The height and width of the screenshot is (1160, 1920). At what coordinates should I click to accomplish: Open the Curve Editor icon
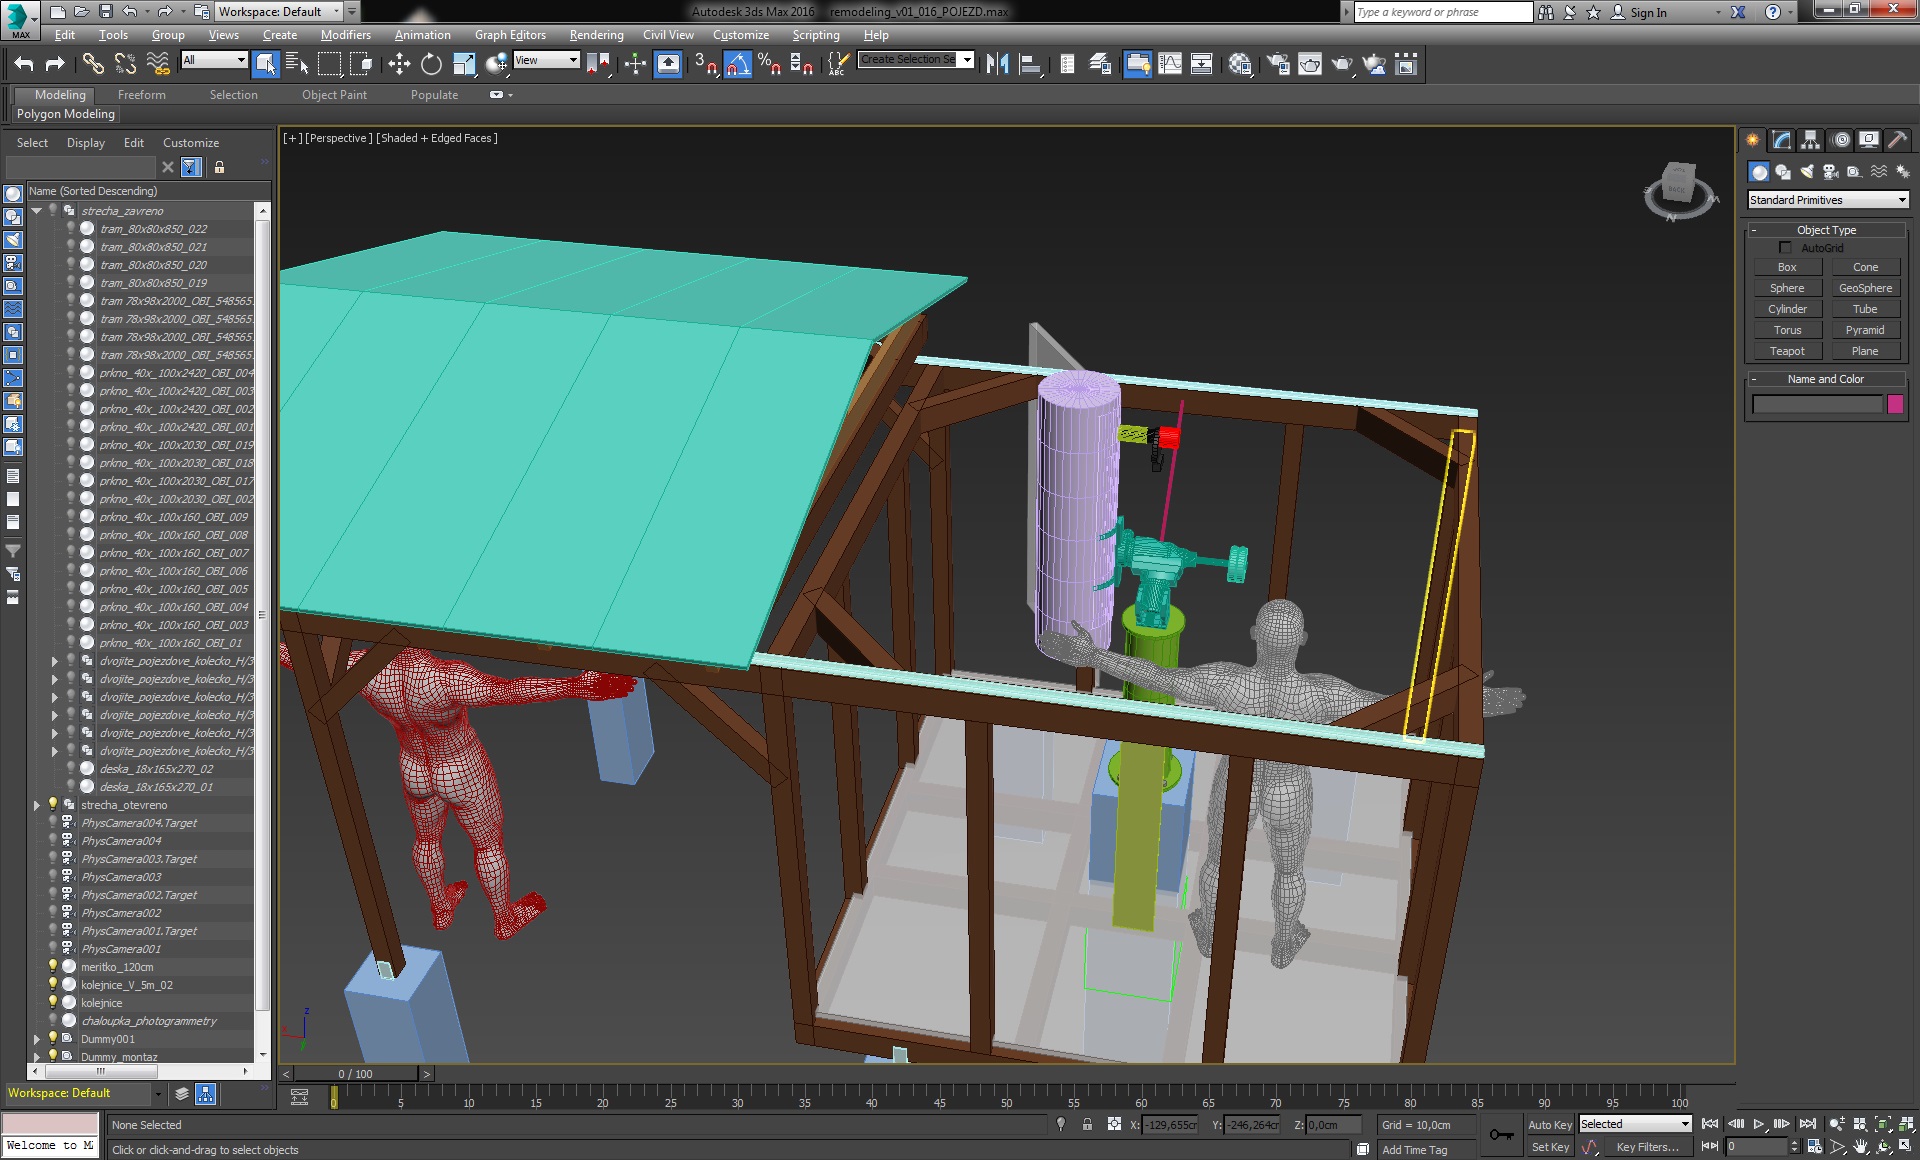tap(1170, 64)
